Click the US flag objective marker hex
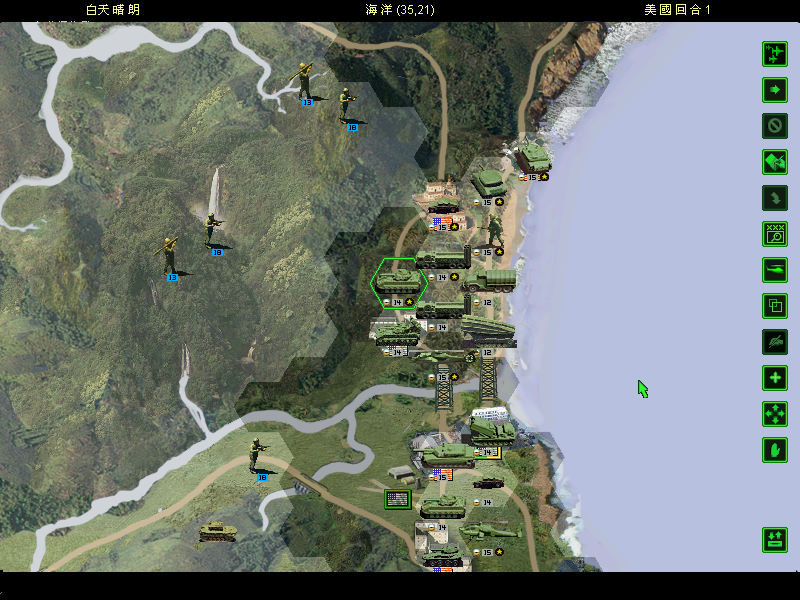The height and width of the screenshot is (600, 800). point(398,498)
